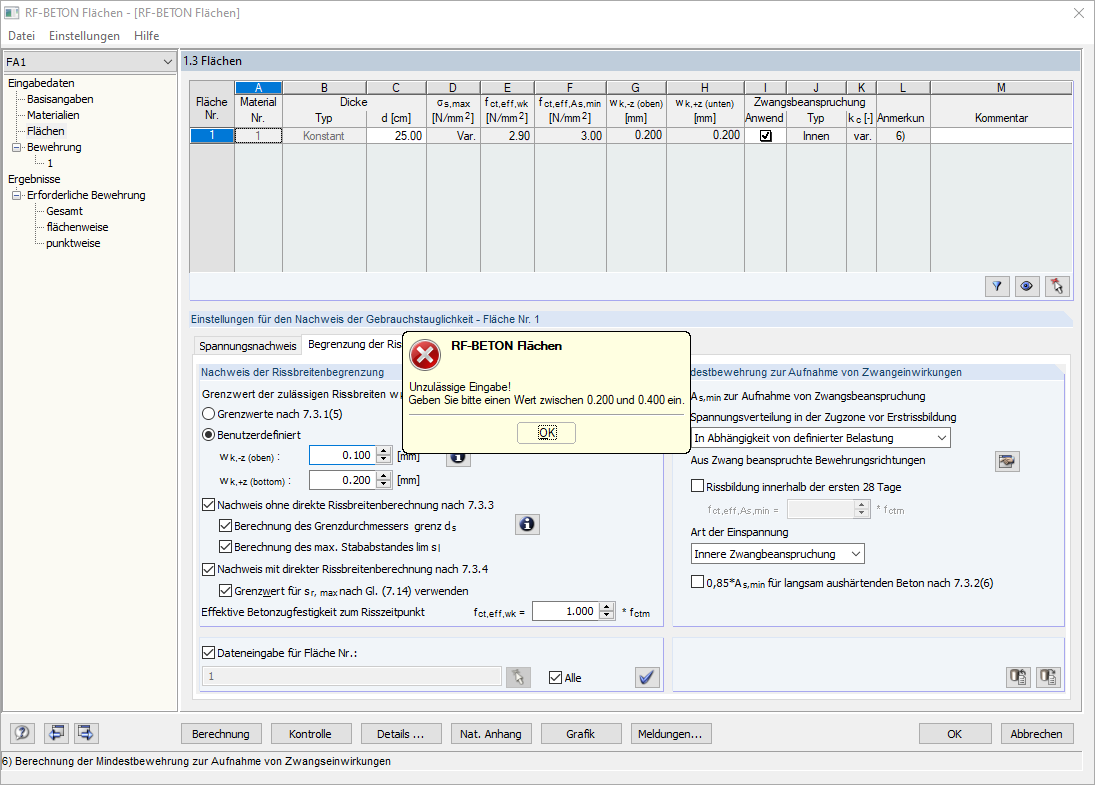Dismiss the error dialog with OK
The image size is (1095, 785).
pyautogui.click(x=547, y=433)
